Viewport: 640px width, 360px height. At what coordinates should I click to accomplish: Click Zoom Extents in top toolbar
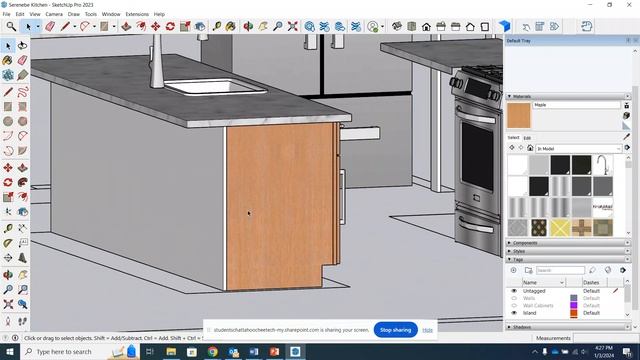coord(293,27)
